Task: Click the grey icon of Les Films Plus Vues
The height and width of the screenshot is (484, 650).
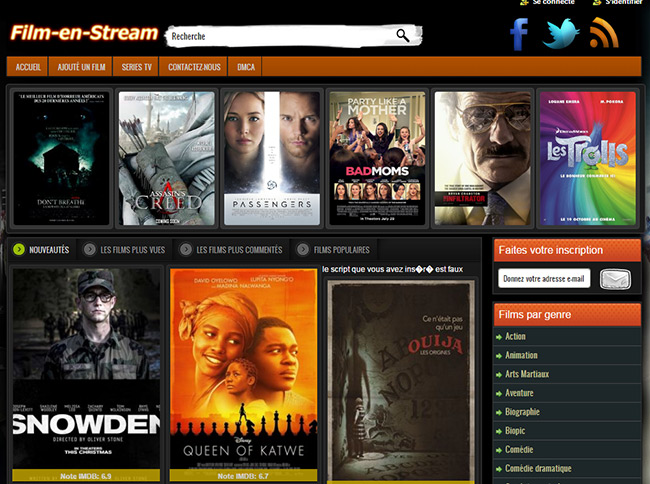Action: 89,249
